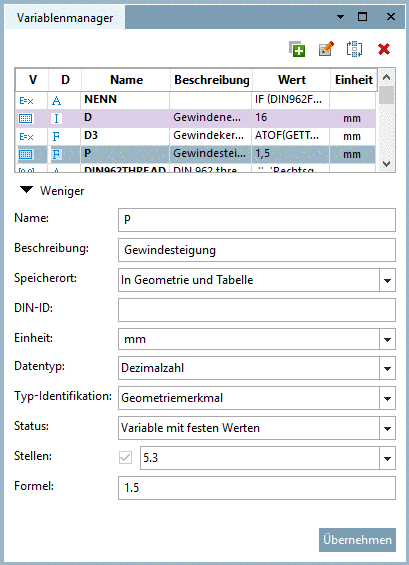409x565 pixels.
Task: Click into the Formel input field
Action: click(x=257, y=488)
